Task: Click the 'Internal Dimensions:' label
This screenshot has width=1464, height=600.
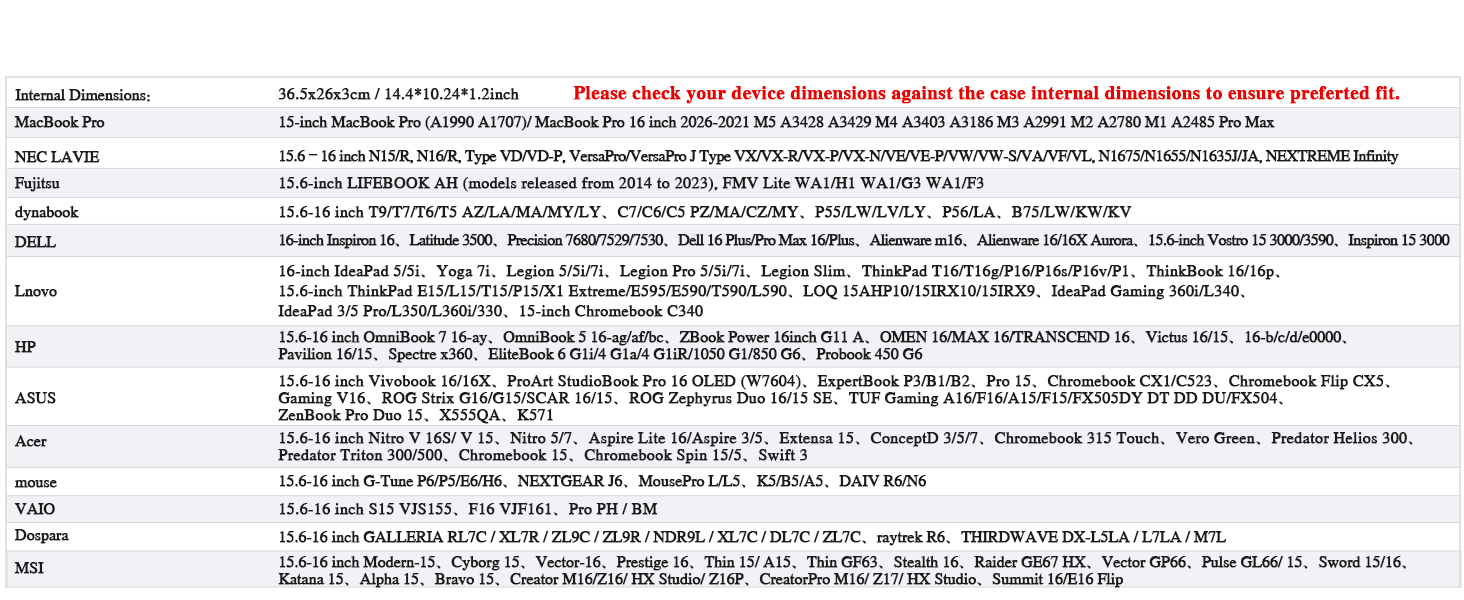Action: pyautogui.click(x=83, y=95)
